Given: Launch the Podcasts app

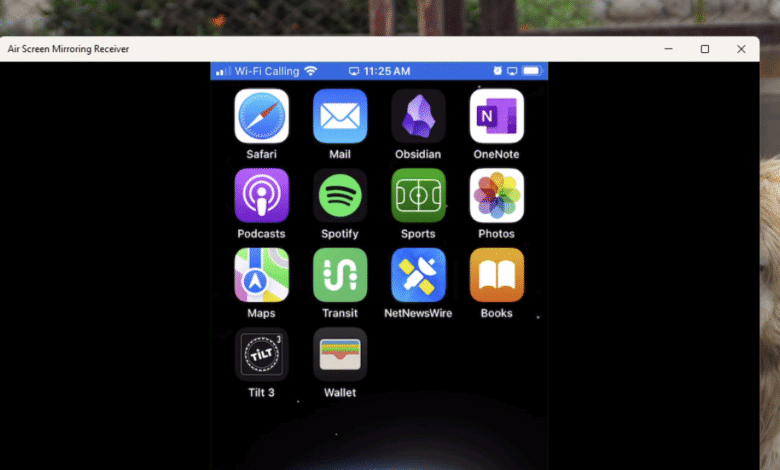Looking at the screenshot, I should 261,195.
